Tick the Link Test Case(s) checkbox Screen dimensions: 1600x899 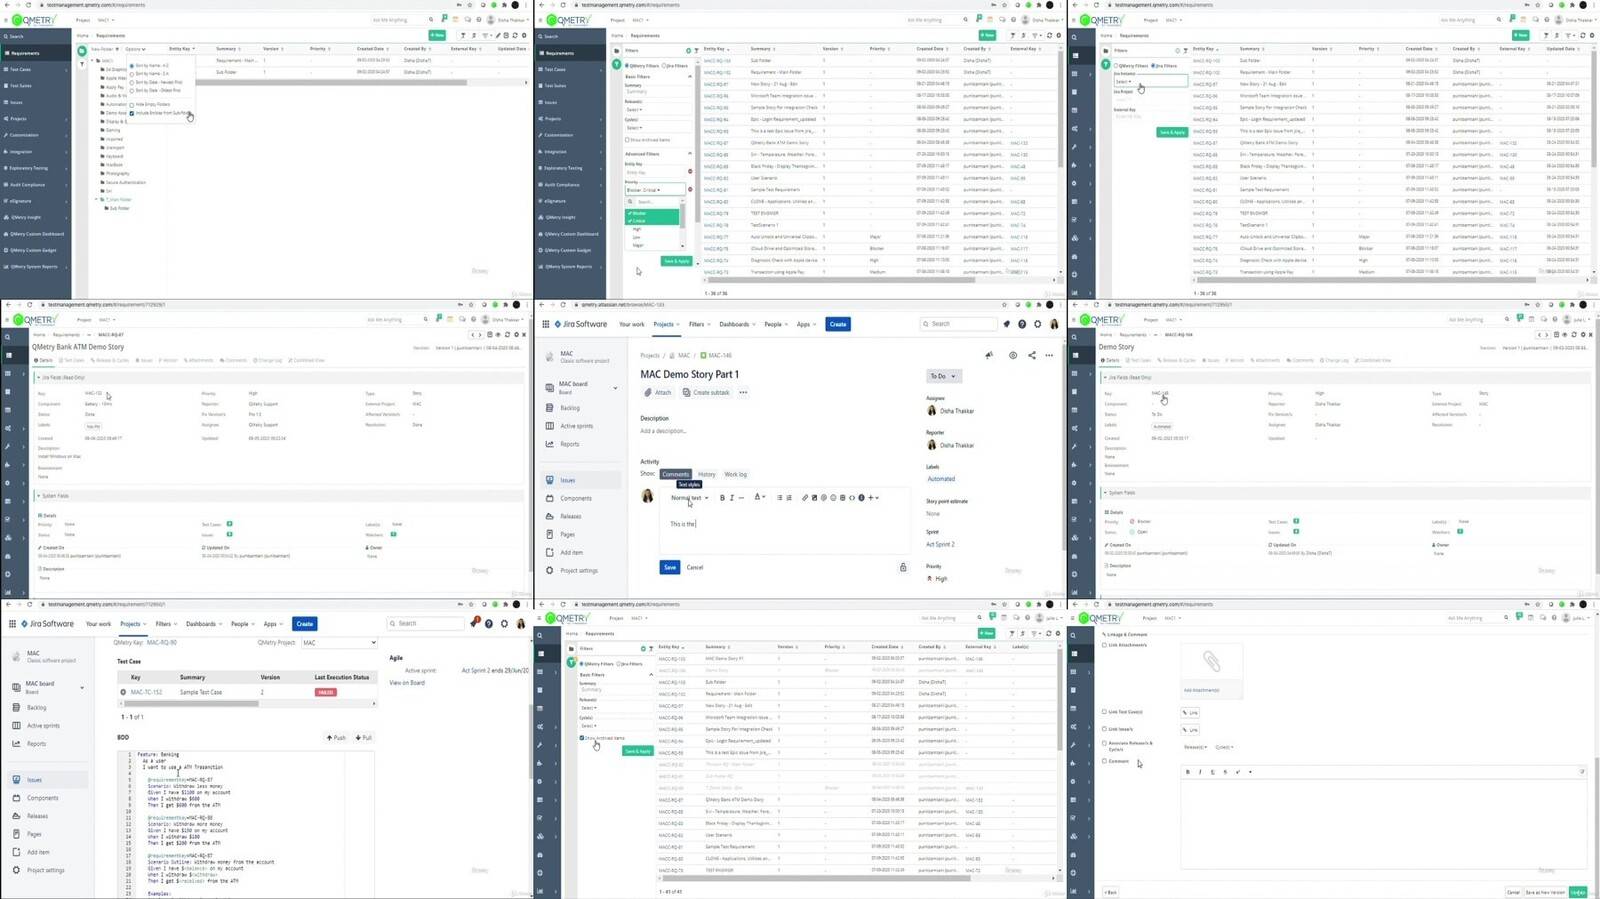pos(1104,712)
